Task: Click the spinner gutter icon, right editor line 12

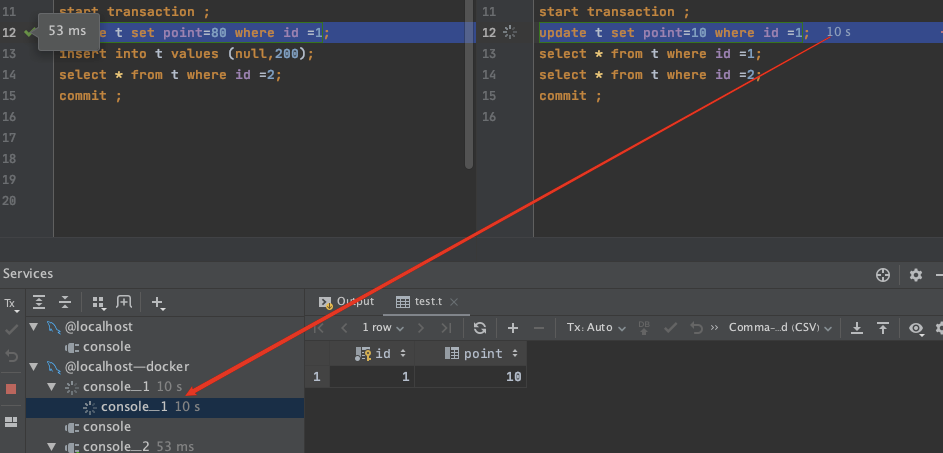Action: [x=510, y=32]
